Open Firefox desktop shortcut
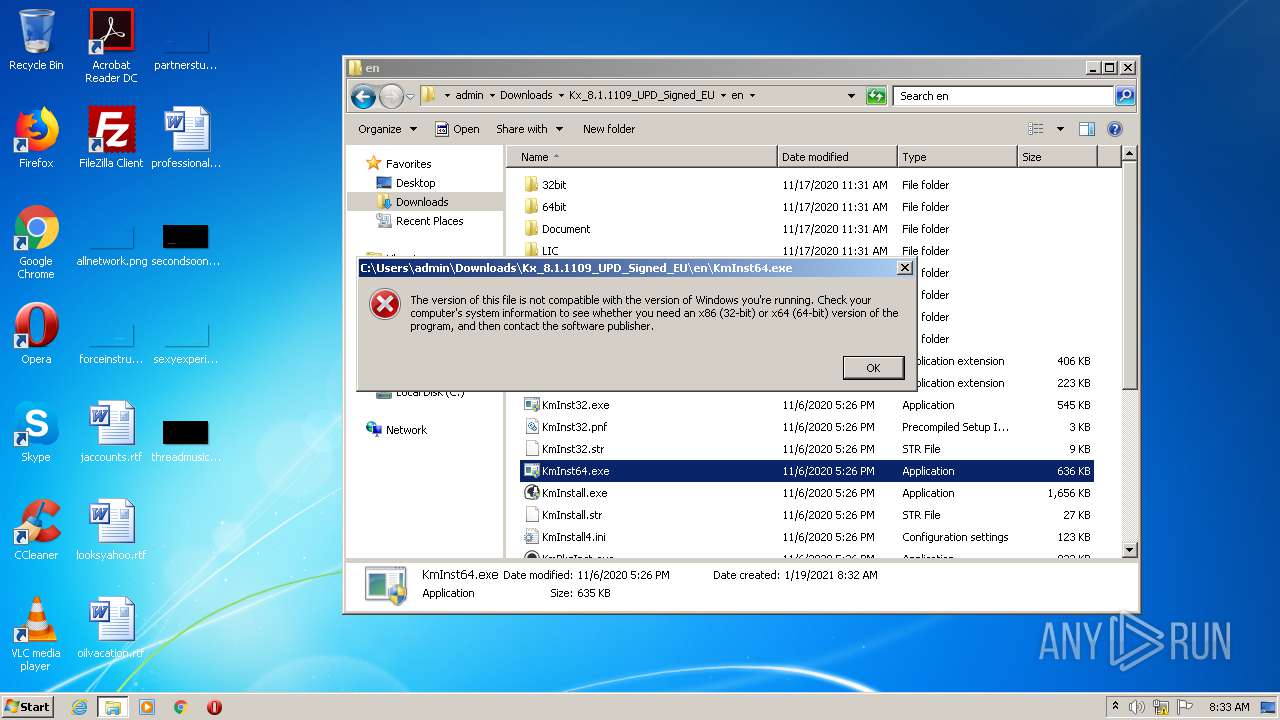 coord(36,138)
